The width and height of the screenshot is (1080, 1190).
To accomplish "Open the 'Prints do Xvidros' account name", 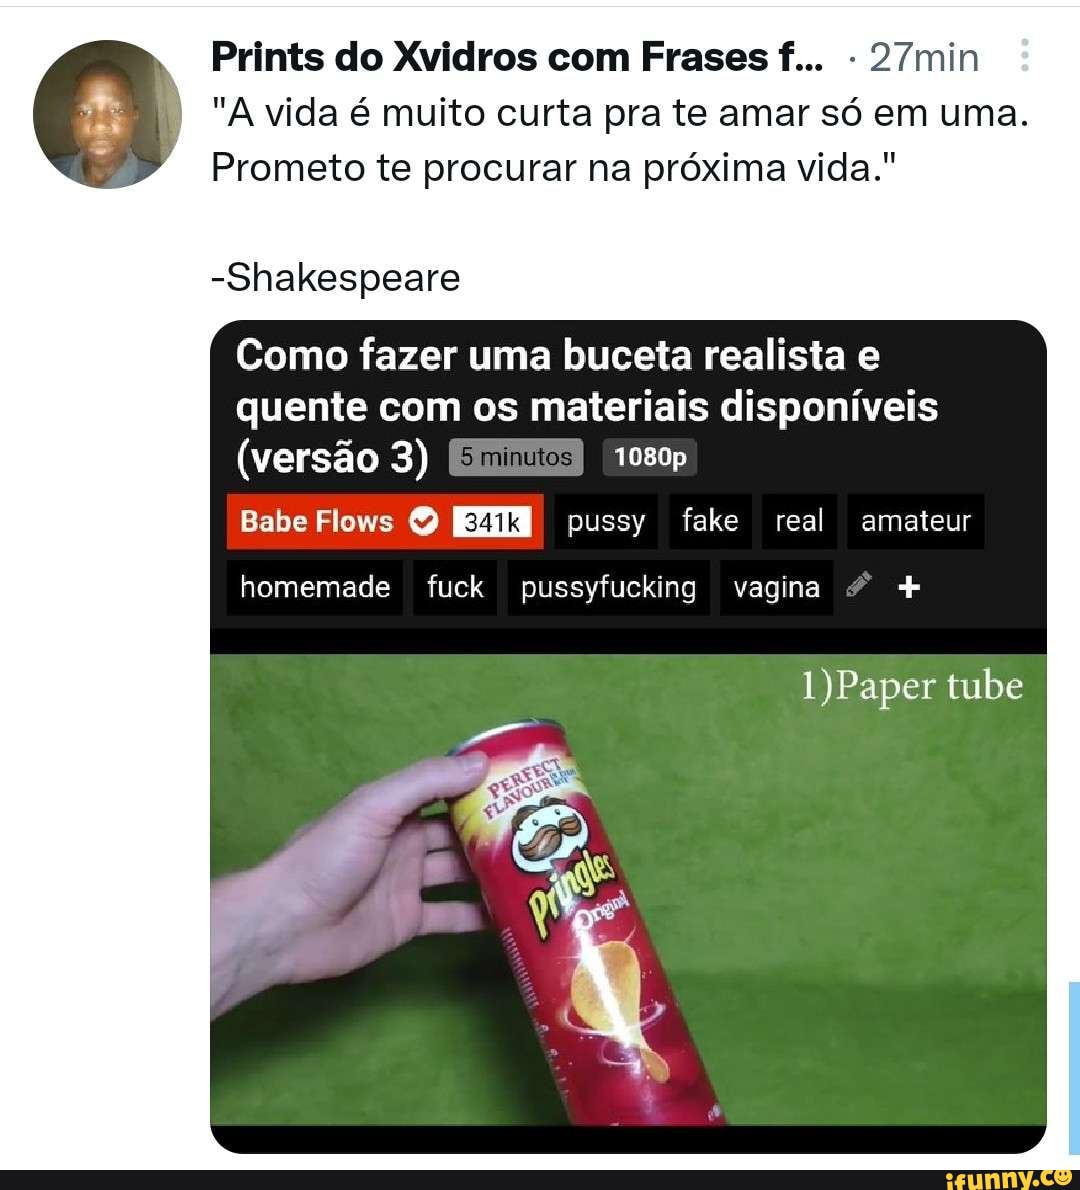I will (x=516, y=57).
